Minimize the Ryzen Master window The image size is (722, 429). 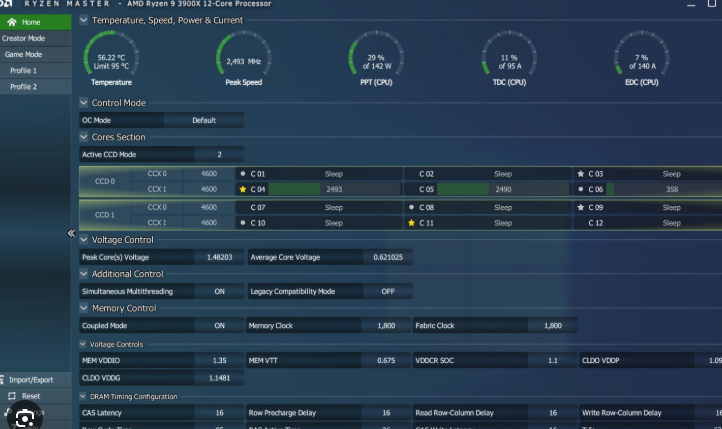click(x=691, y=4)
